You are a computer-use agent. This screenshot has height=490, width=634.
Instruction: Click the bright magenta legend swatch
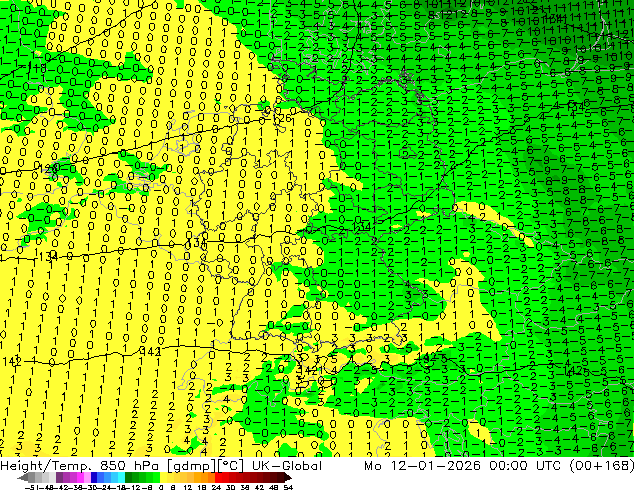[80, 478]
